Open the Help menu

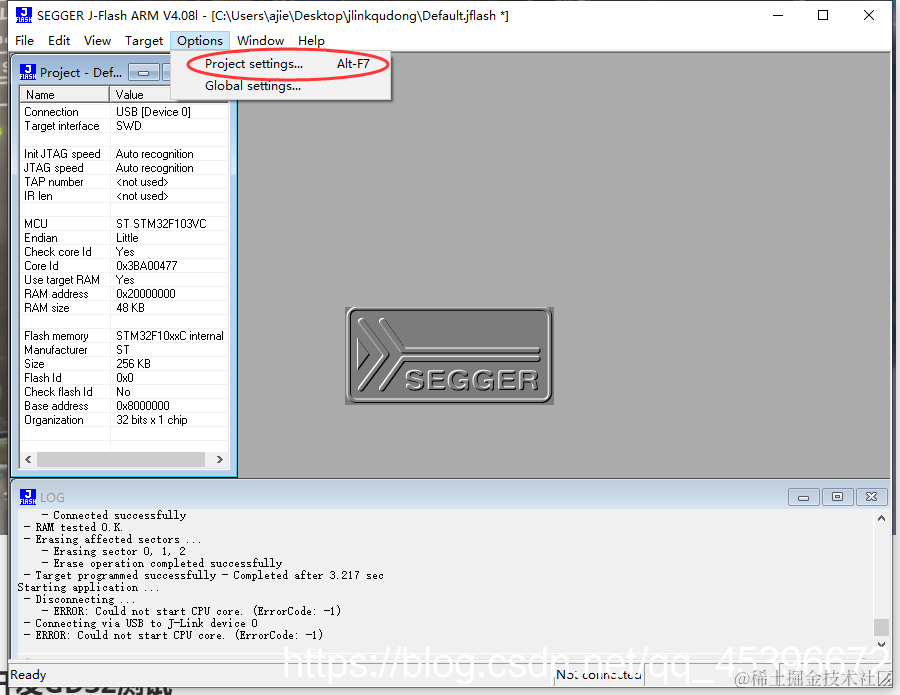tap(311, 41)
